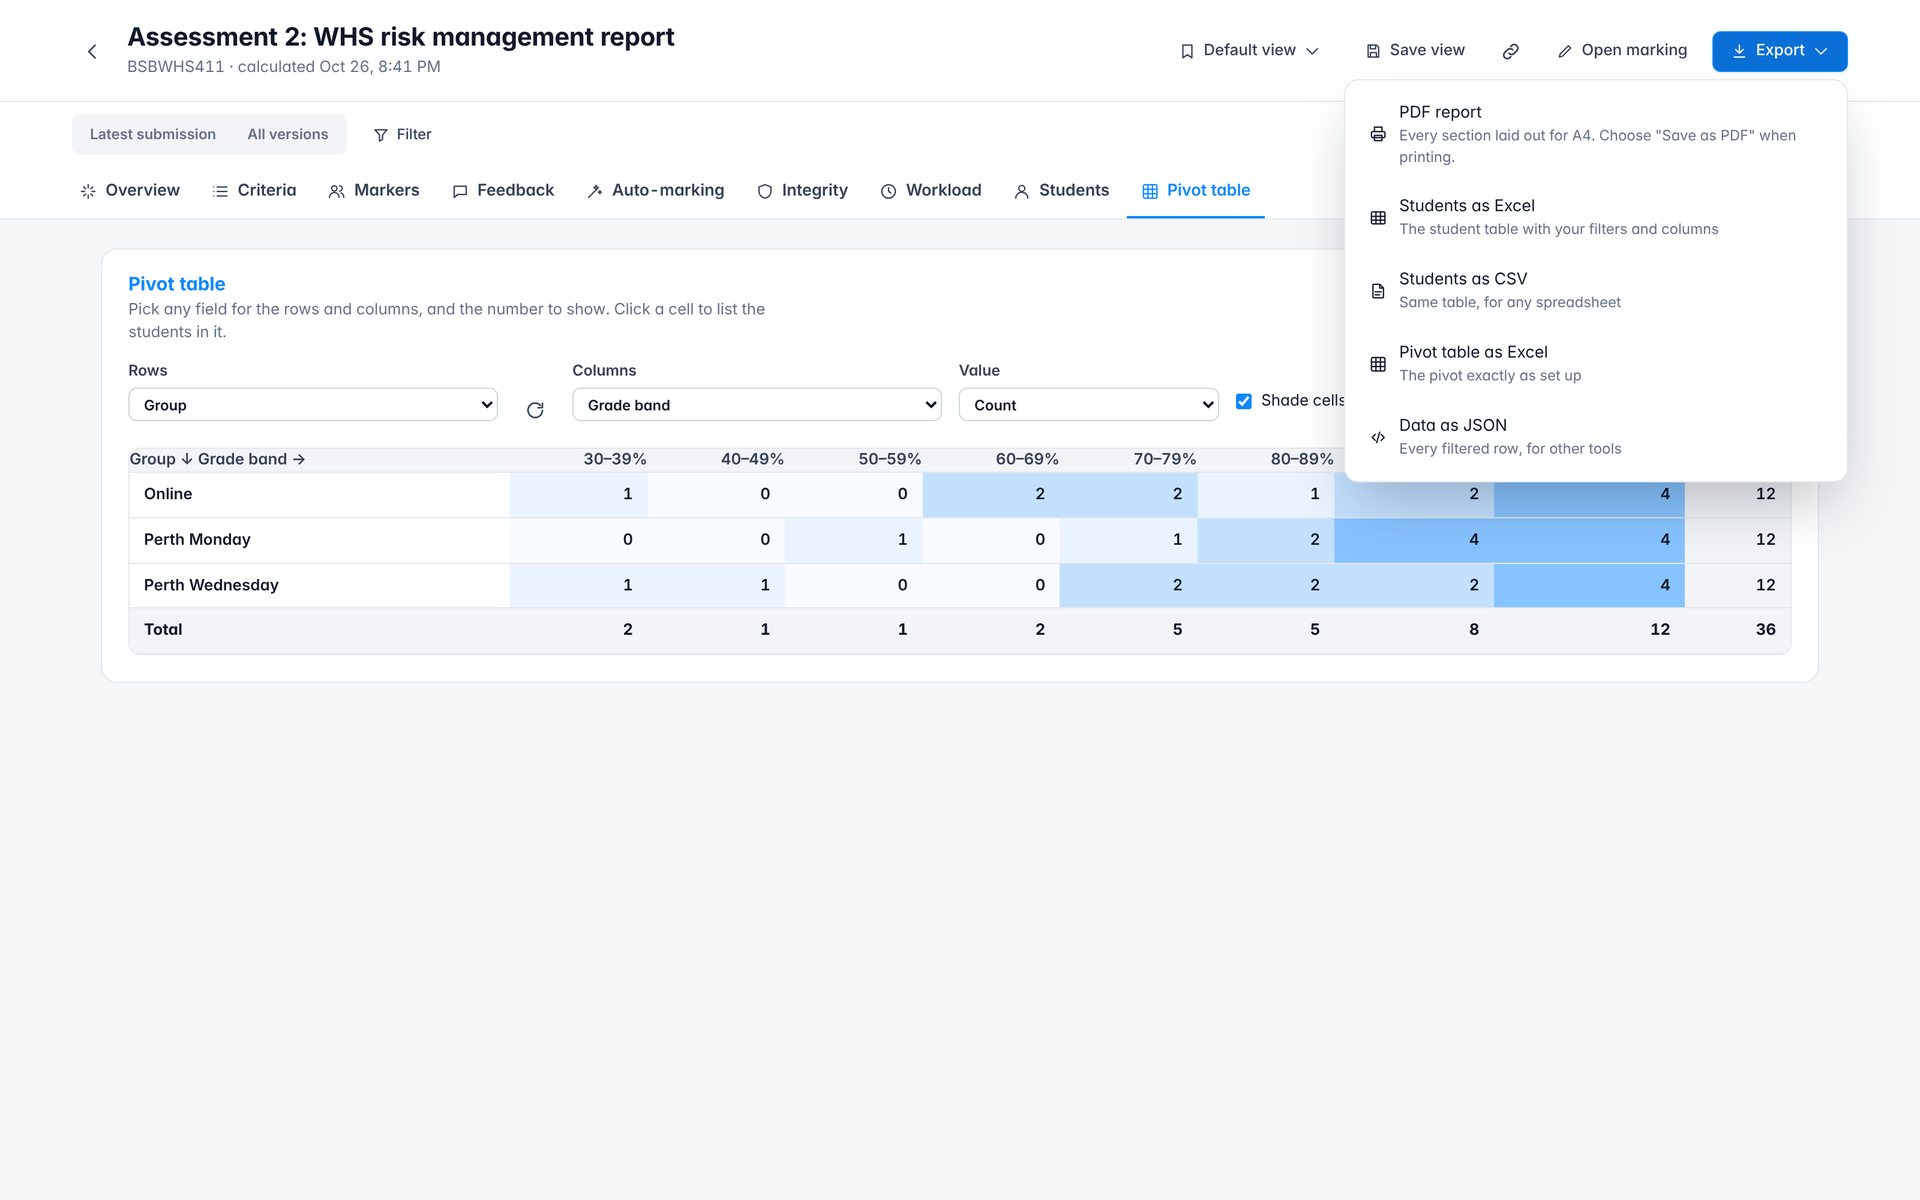This screenshot has width=1920, height=1200.
Task: Click the Overview sparkle icon
Action: (x=88, y=191)
